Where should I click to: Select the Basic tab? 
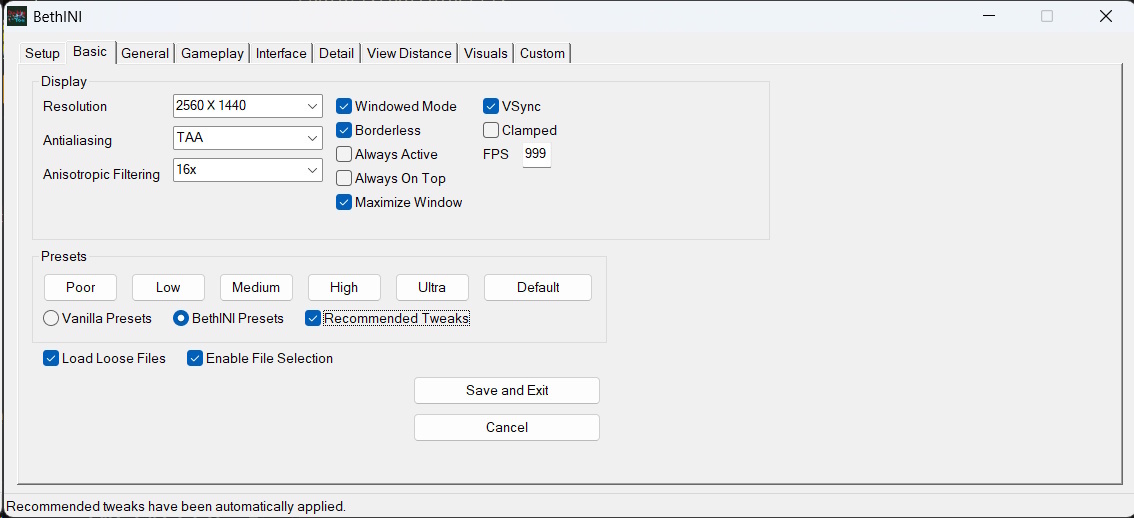[x=90, y=52]
